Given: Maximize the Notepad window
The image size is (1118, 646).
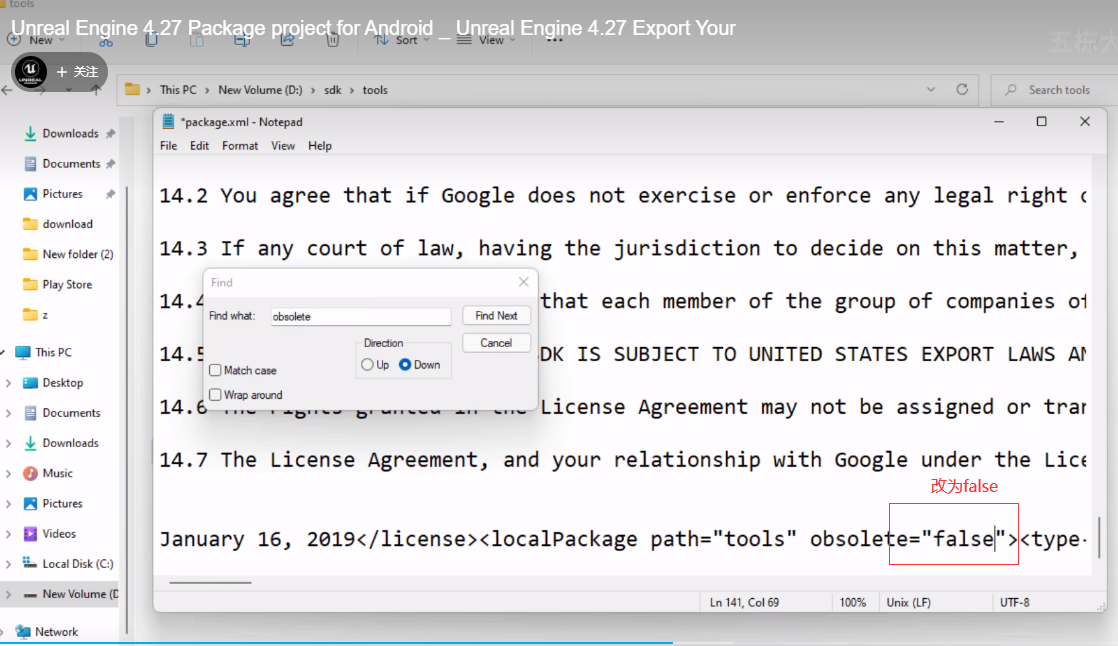Looking at the screenshot, I should [1041, 122].
